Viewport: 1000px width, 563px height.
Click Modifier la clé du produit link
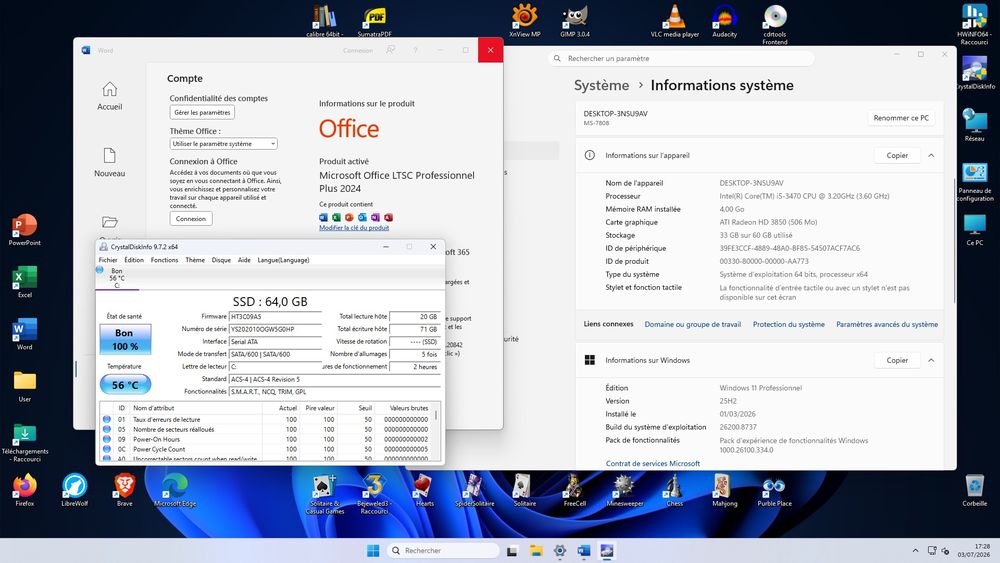pos(354,228)
